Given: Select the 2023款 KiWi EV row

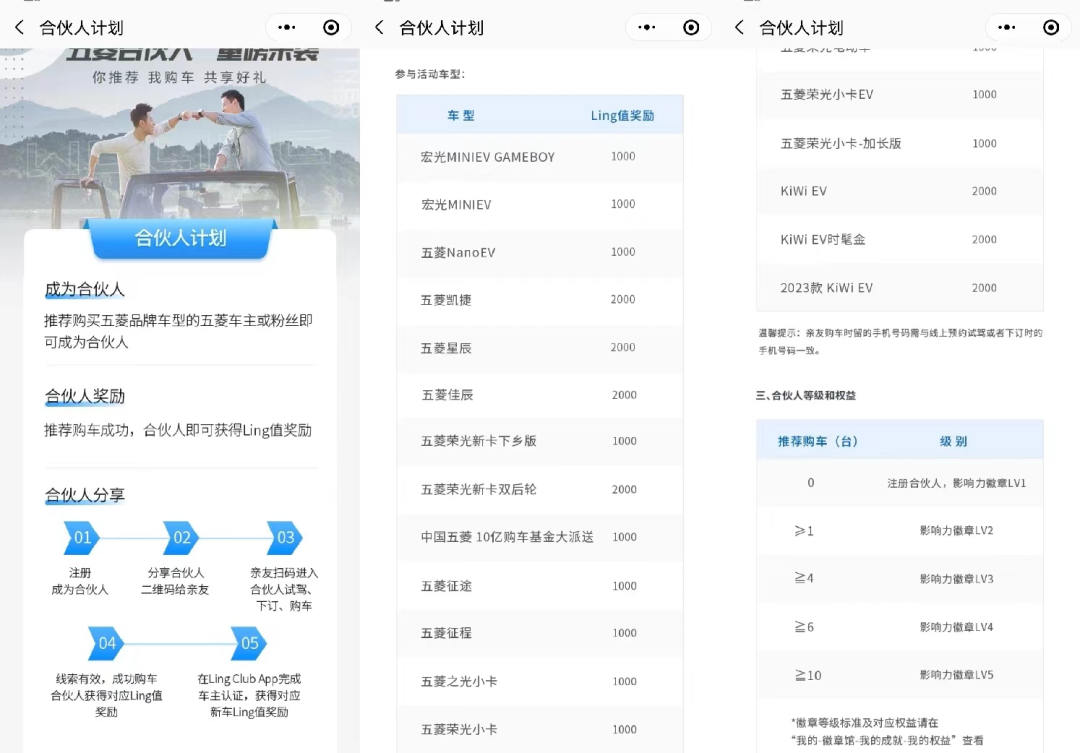Looking at the screenshot, I should point(899,287).
